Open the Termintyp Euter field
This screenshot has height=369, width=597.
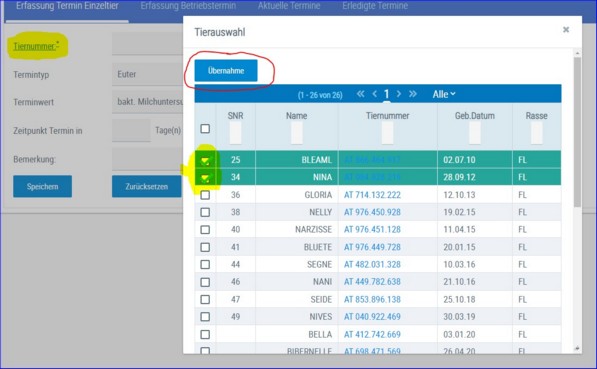[148, 74]
